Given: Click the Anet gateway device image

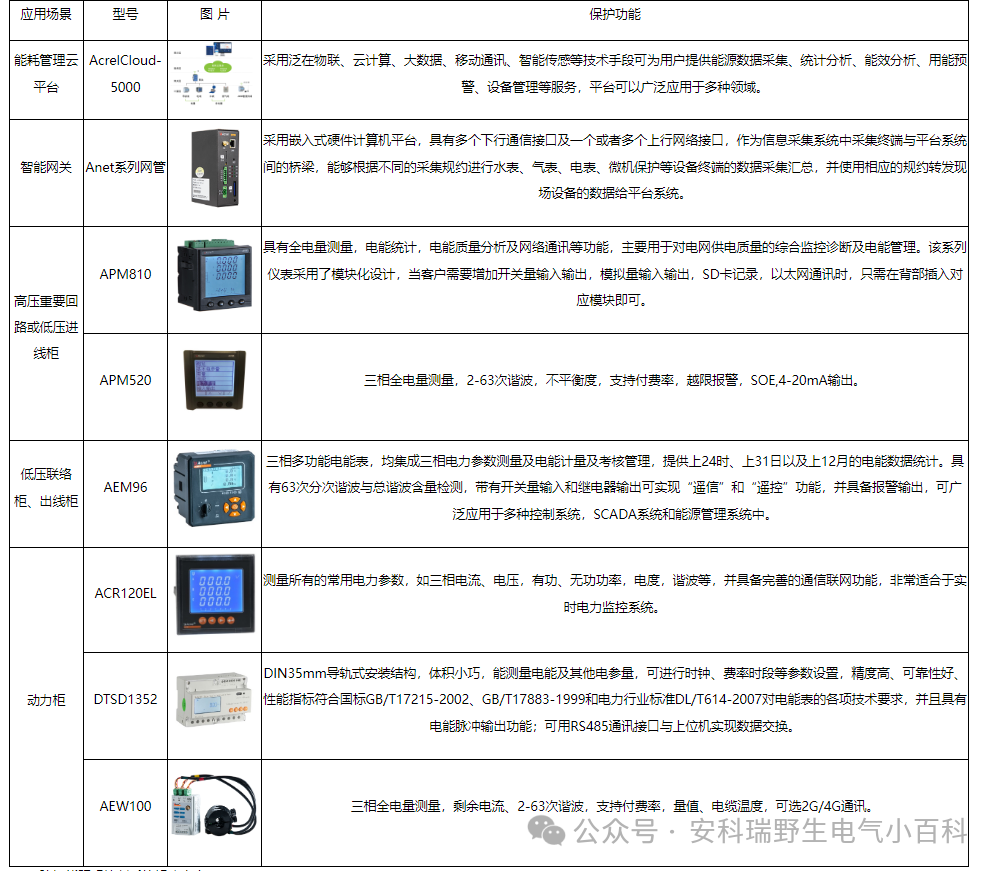Looking at the screenshot, I should click(215, 168).
